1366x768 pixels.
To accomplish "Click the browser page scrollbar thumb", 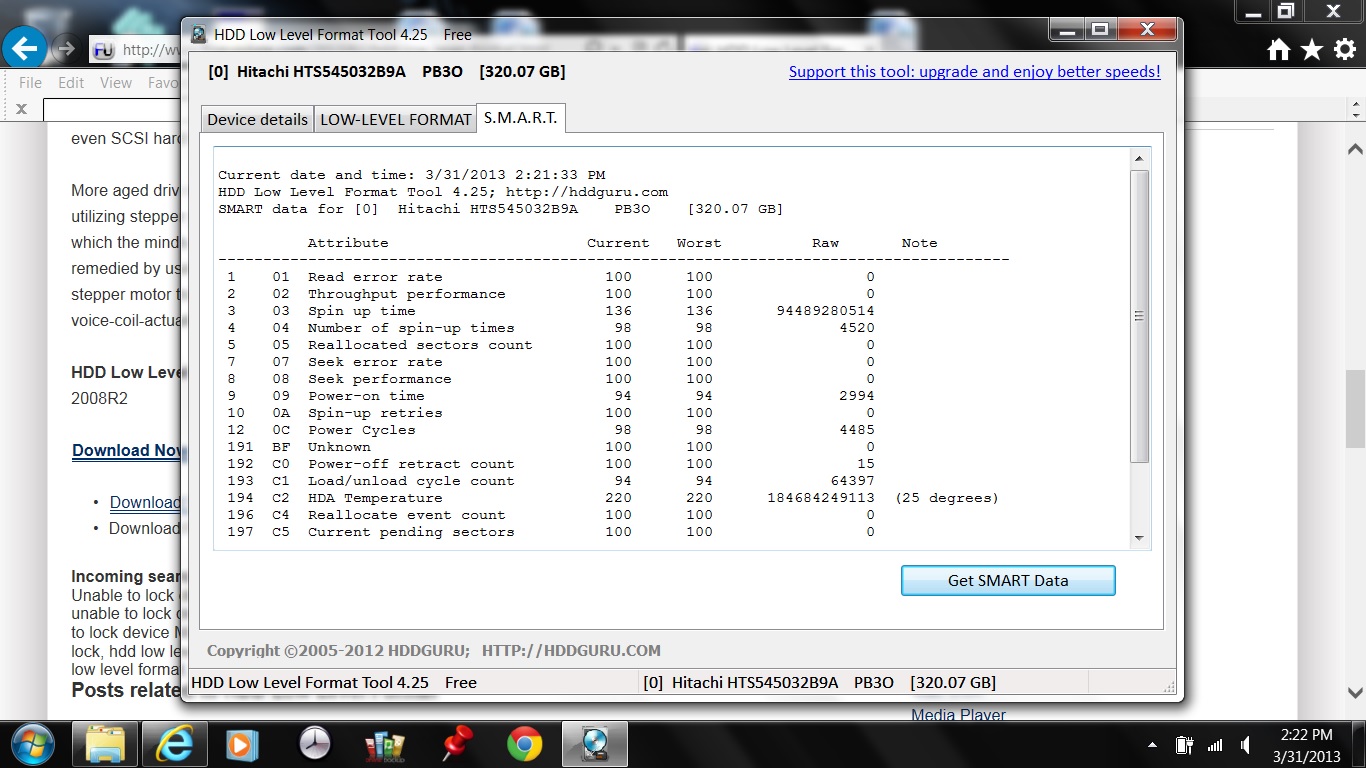I will (x=1356, y=409).
